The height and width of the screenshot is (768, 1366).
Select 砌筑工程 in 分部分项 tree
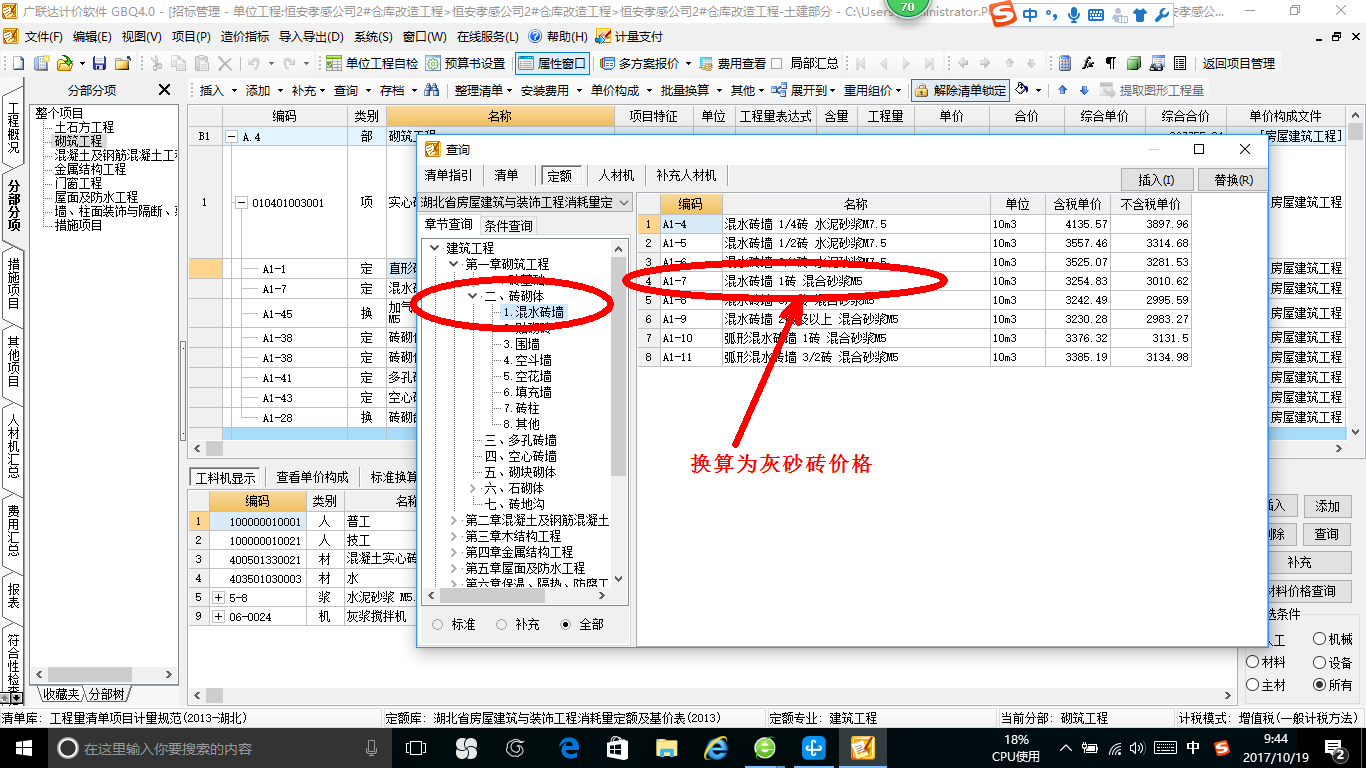78,141
